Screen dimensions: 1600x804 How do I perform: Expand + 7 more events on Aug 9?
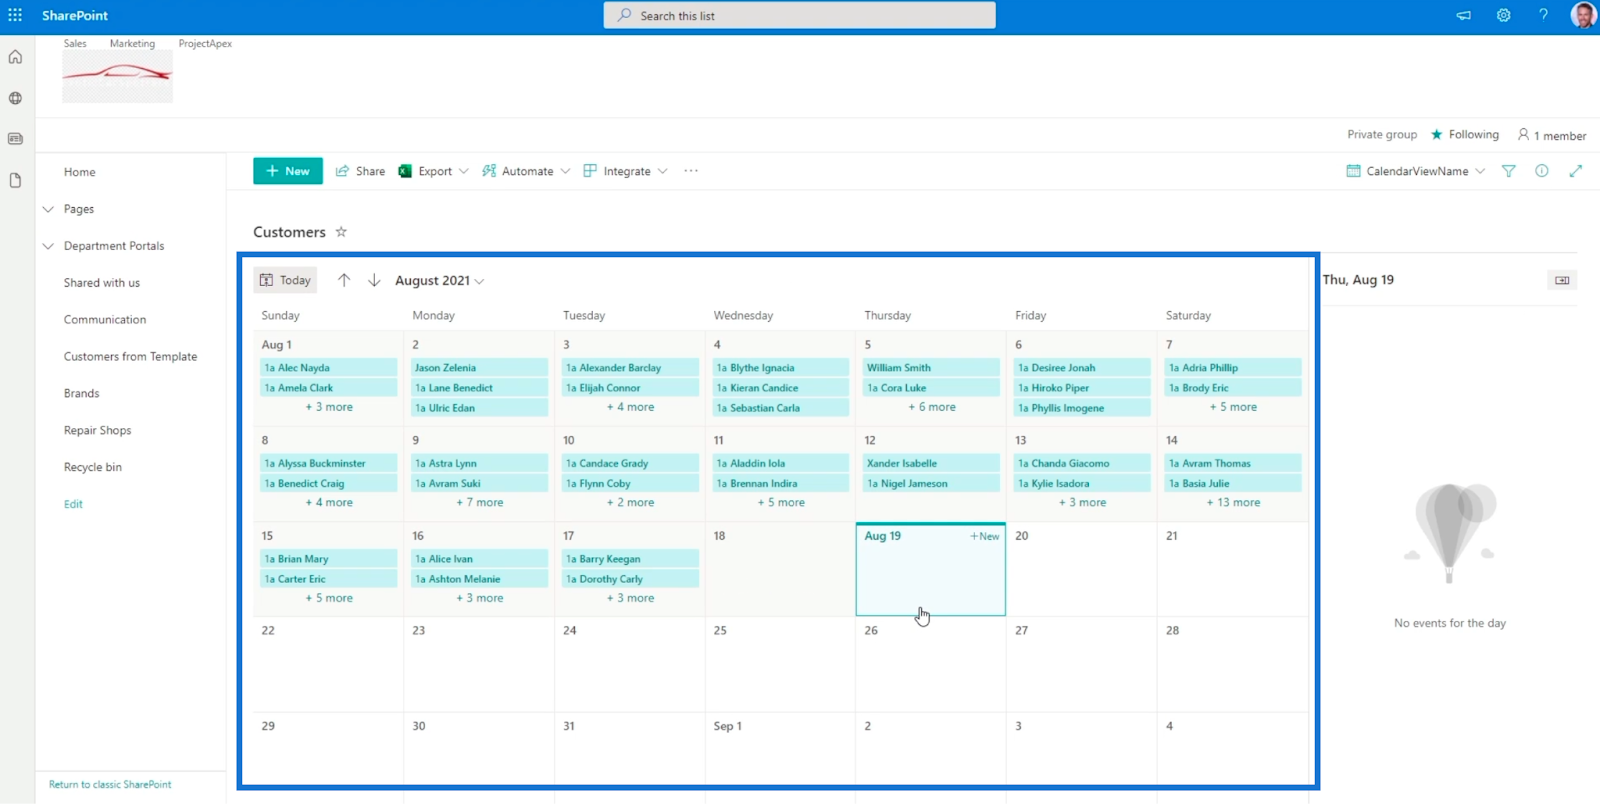480,503
